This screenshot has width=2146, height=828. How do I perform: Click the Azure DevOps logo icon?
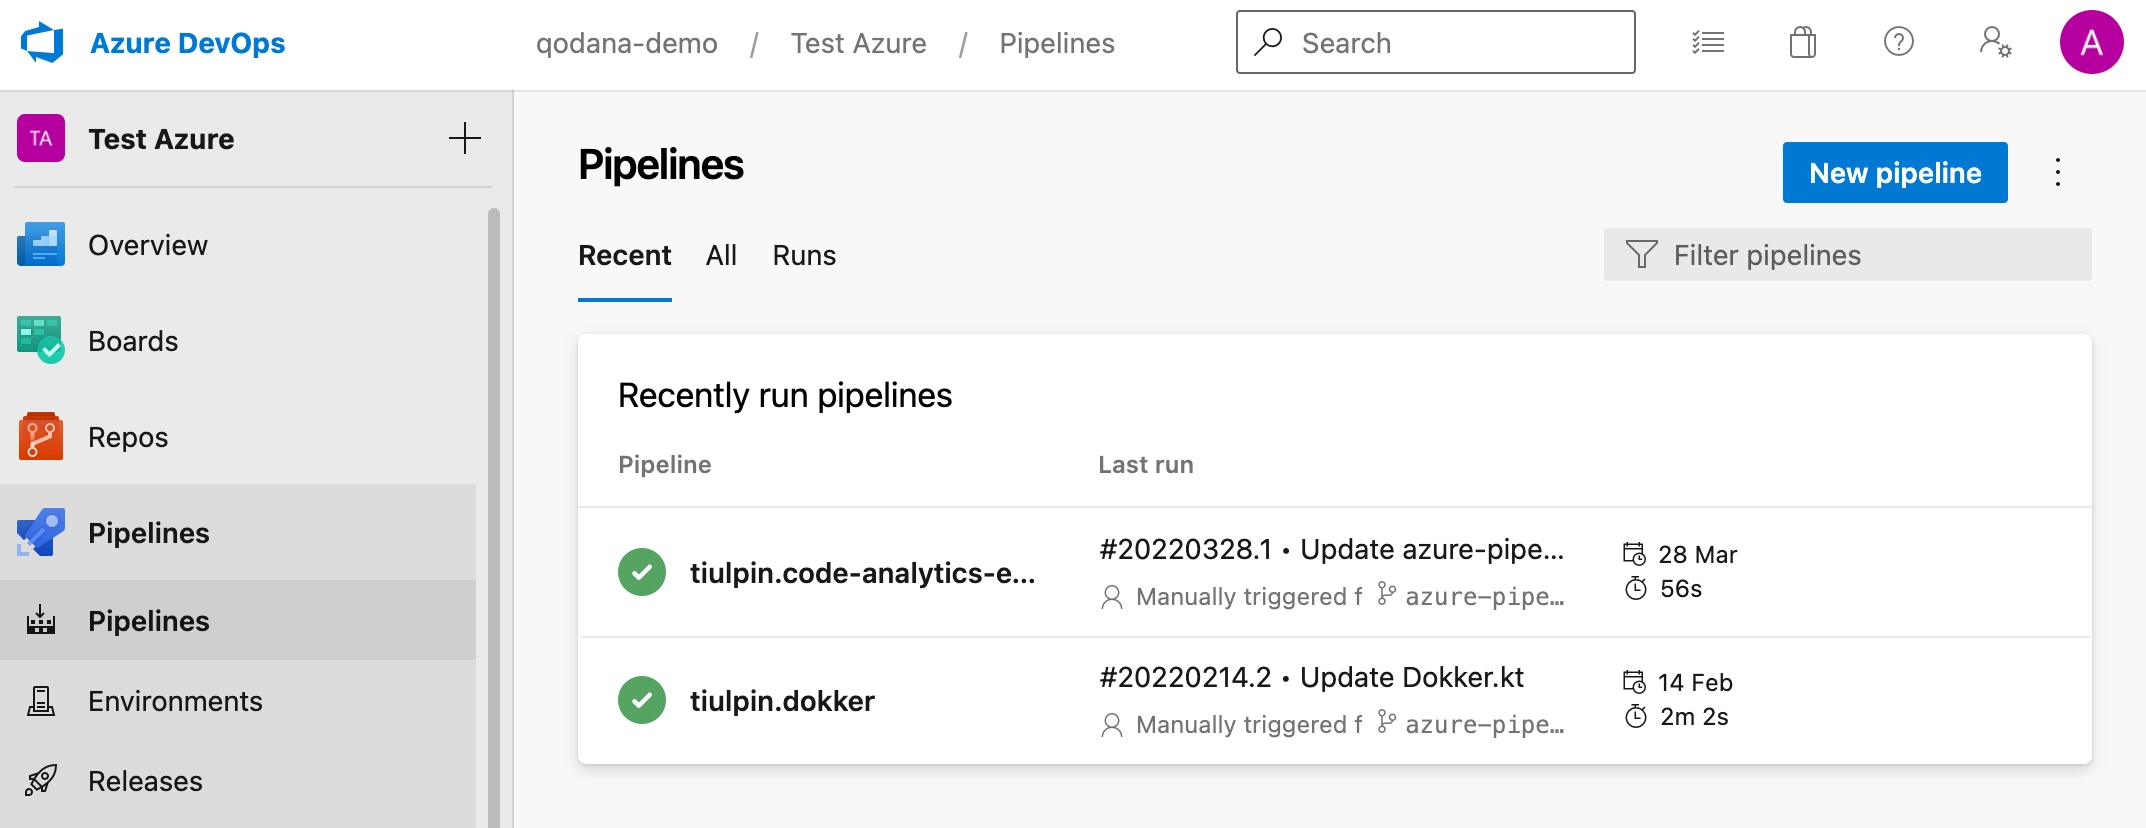coord(42,43)
